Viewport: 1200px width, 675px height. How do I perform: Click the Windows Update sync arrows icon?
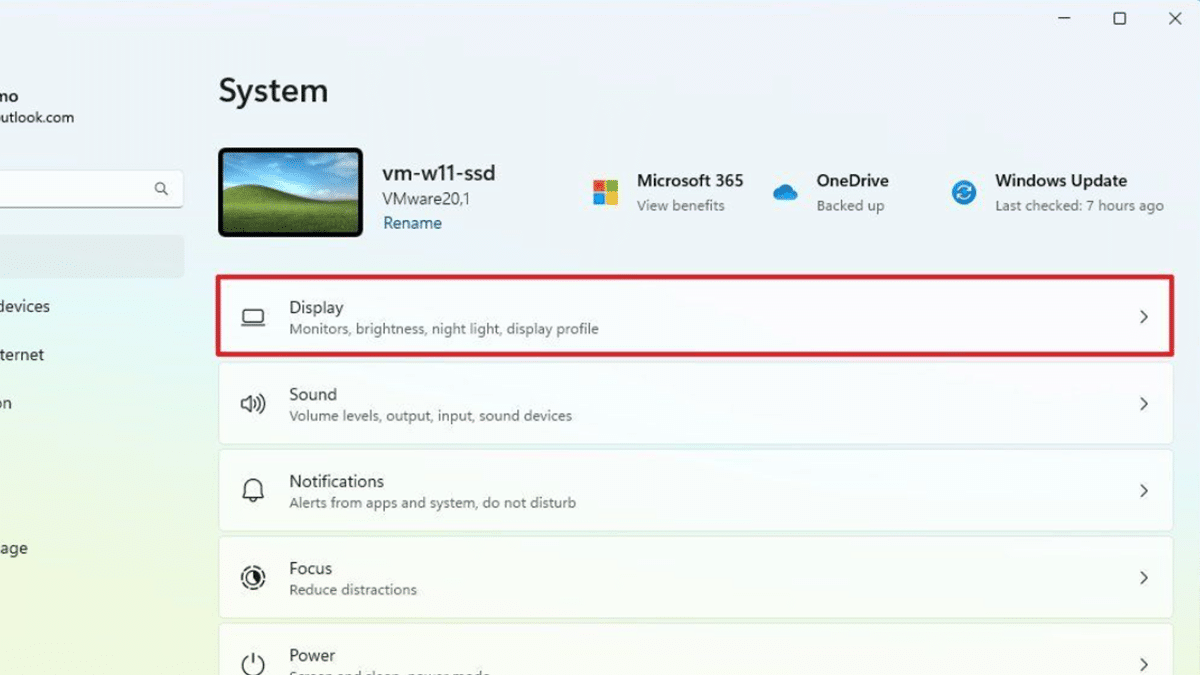964,192
